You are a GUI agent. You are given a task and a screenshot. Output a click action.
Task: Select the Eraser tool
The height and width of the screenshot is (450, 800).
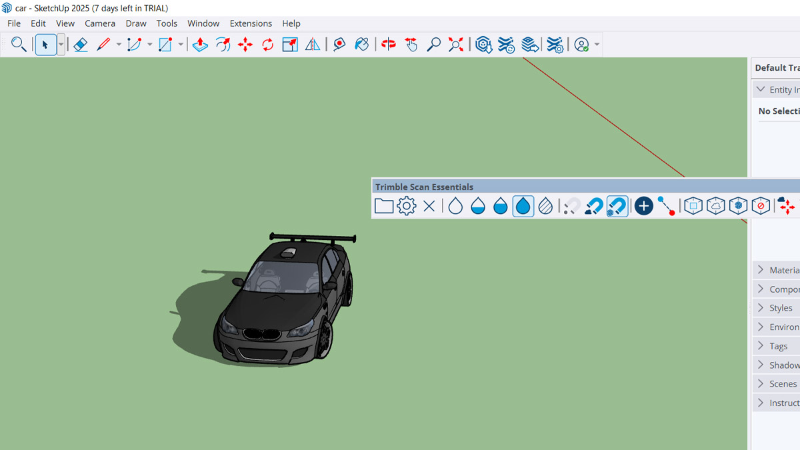pos(80,45)
